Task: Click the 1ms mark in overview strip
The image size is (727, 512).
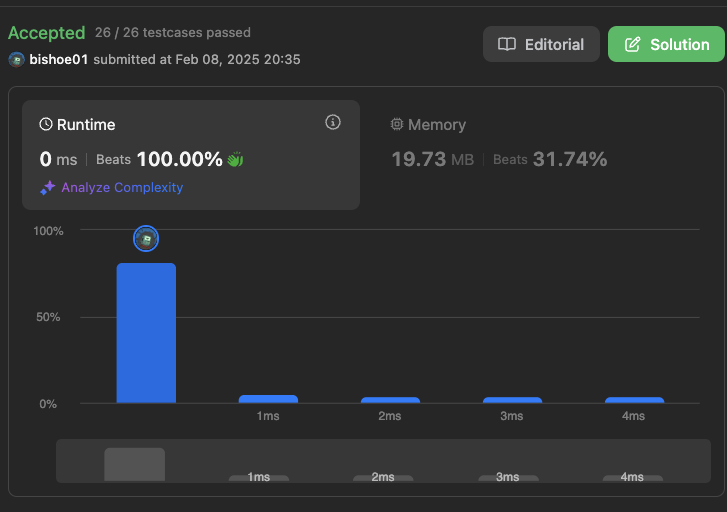Action: [259, 477]
